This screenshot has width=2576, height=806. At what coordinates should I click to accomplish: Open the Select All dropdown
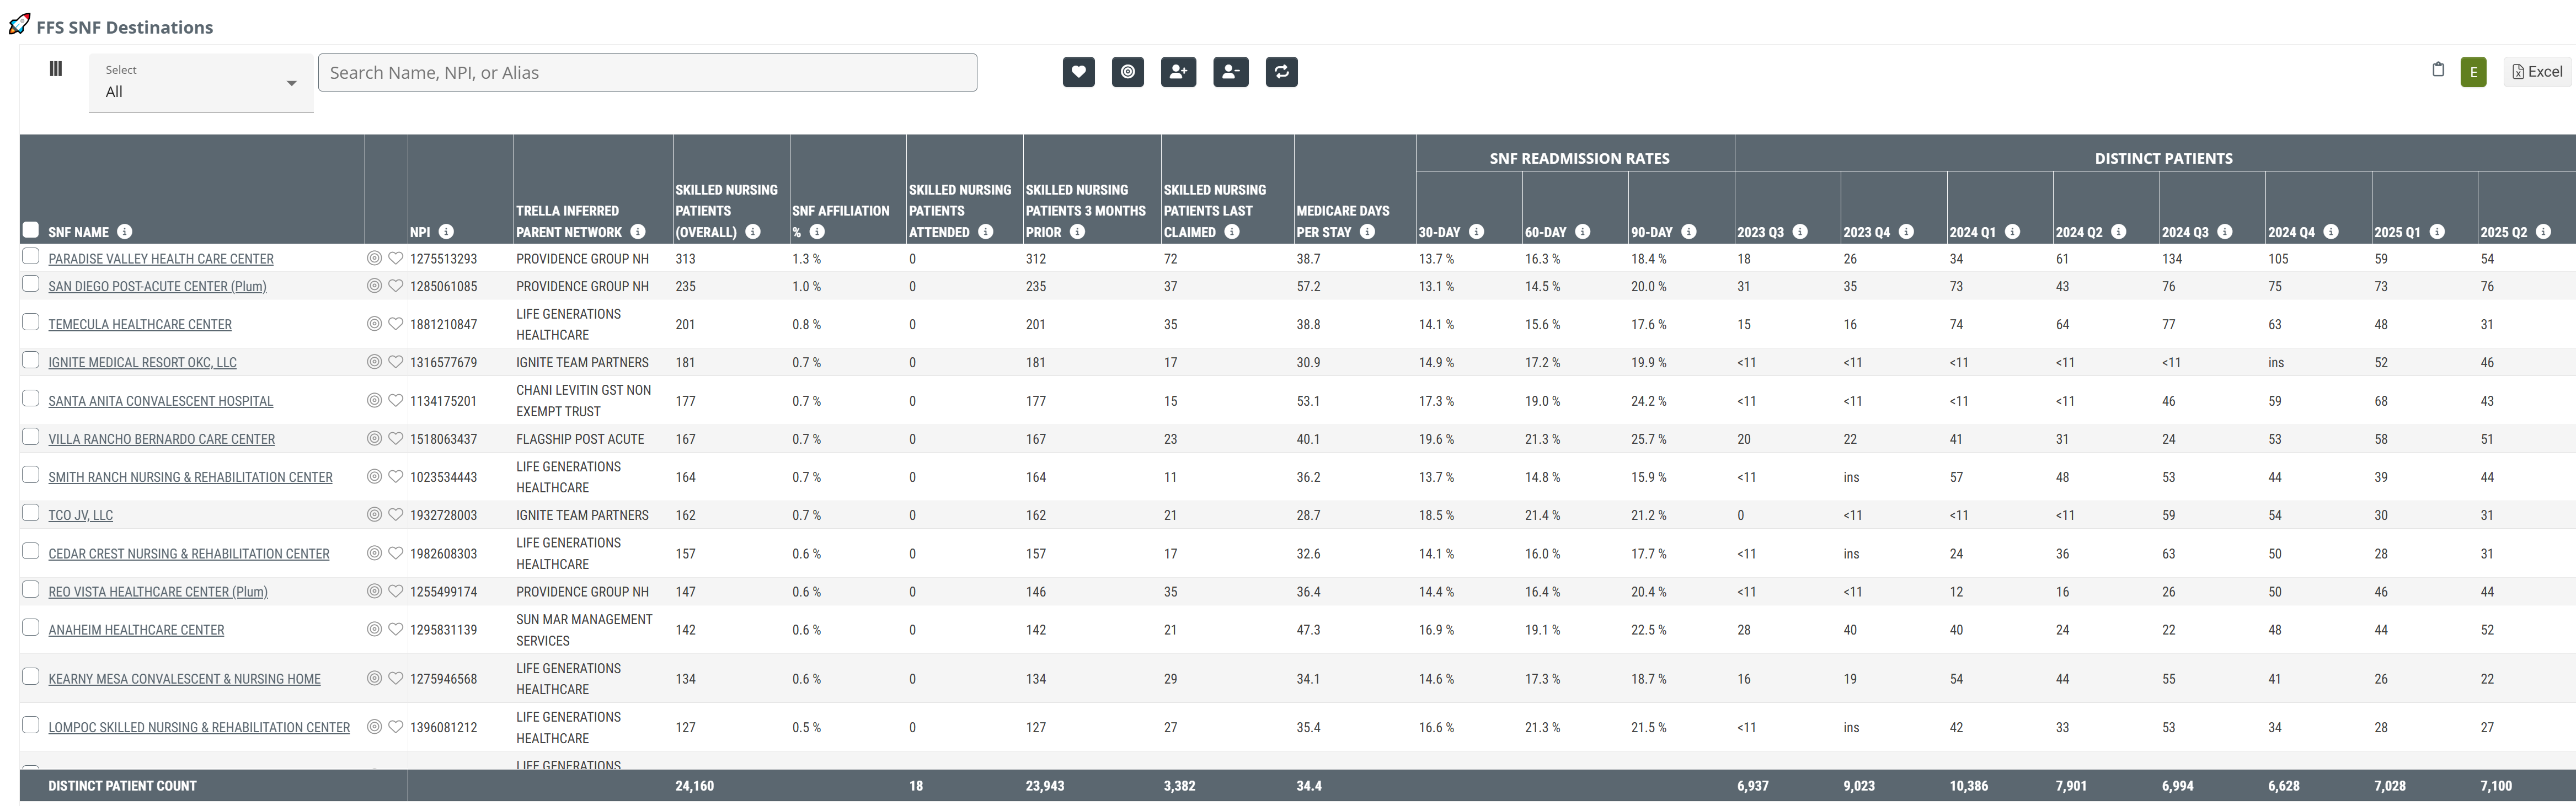(x=200, y=82)
